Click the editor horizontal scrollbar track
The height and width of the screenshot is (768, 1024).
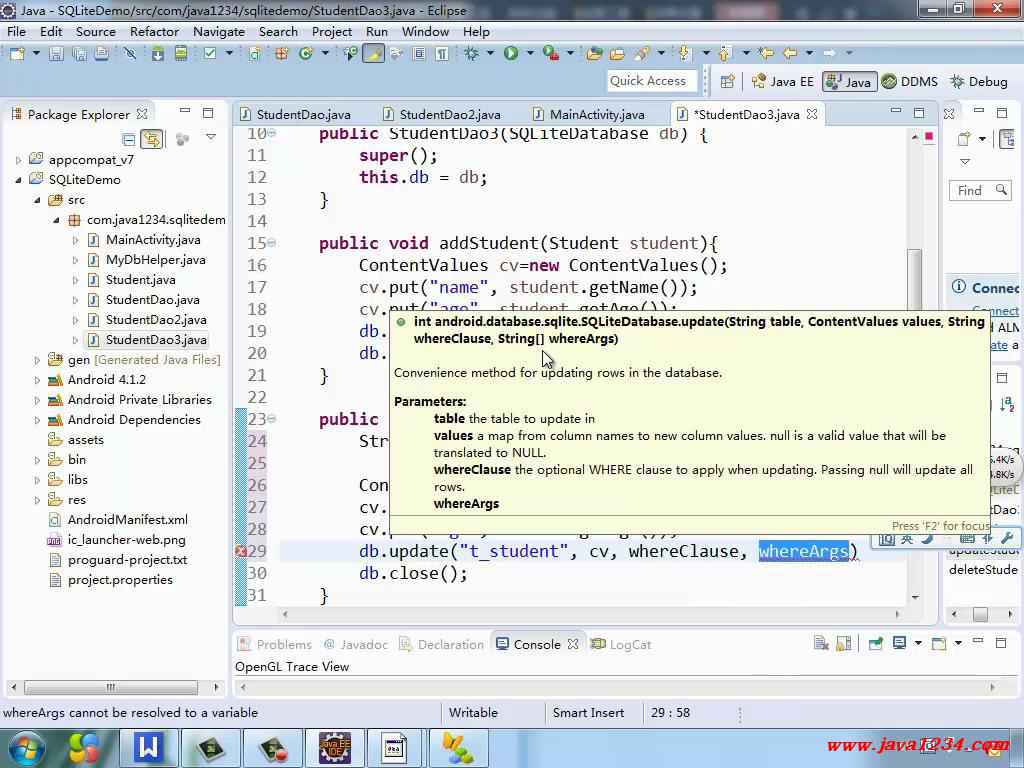591,614
